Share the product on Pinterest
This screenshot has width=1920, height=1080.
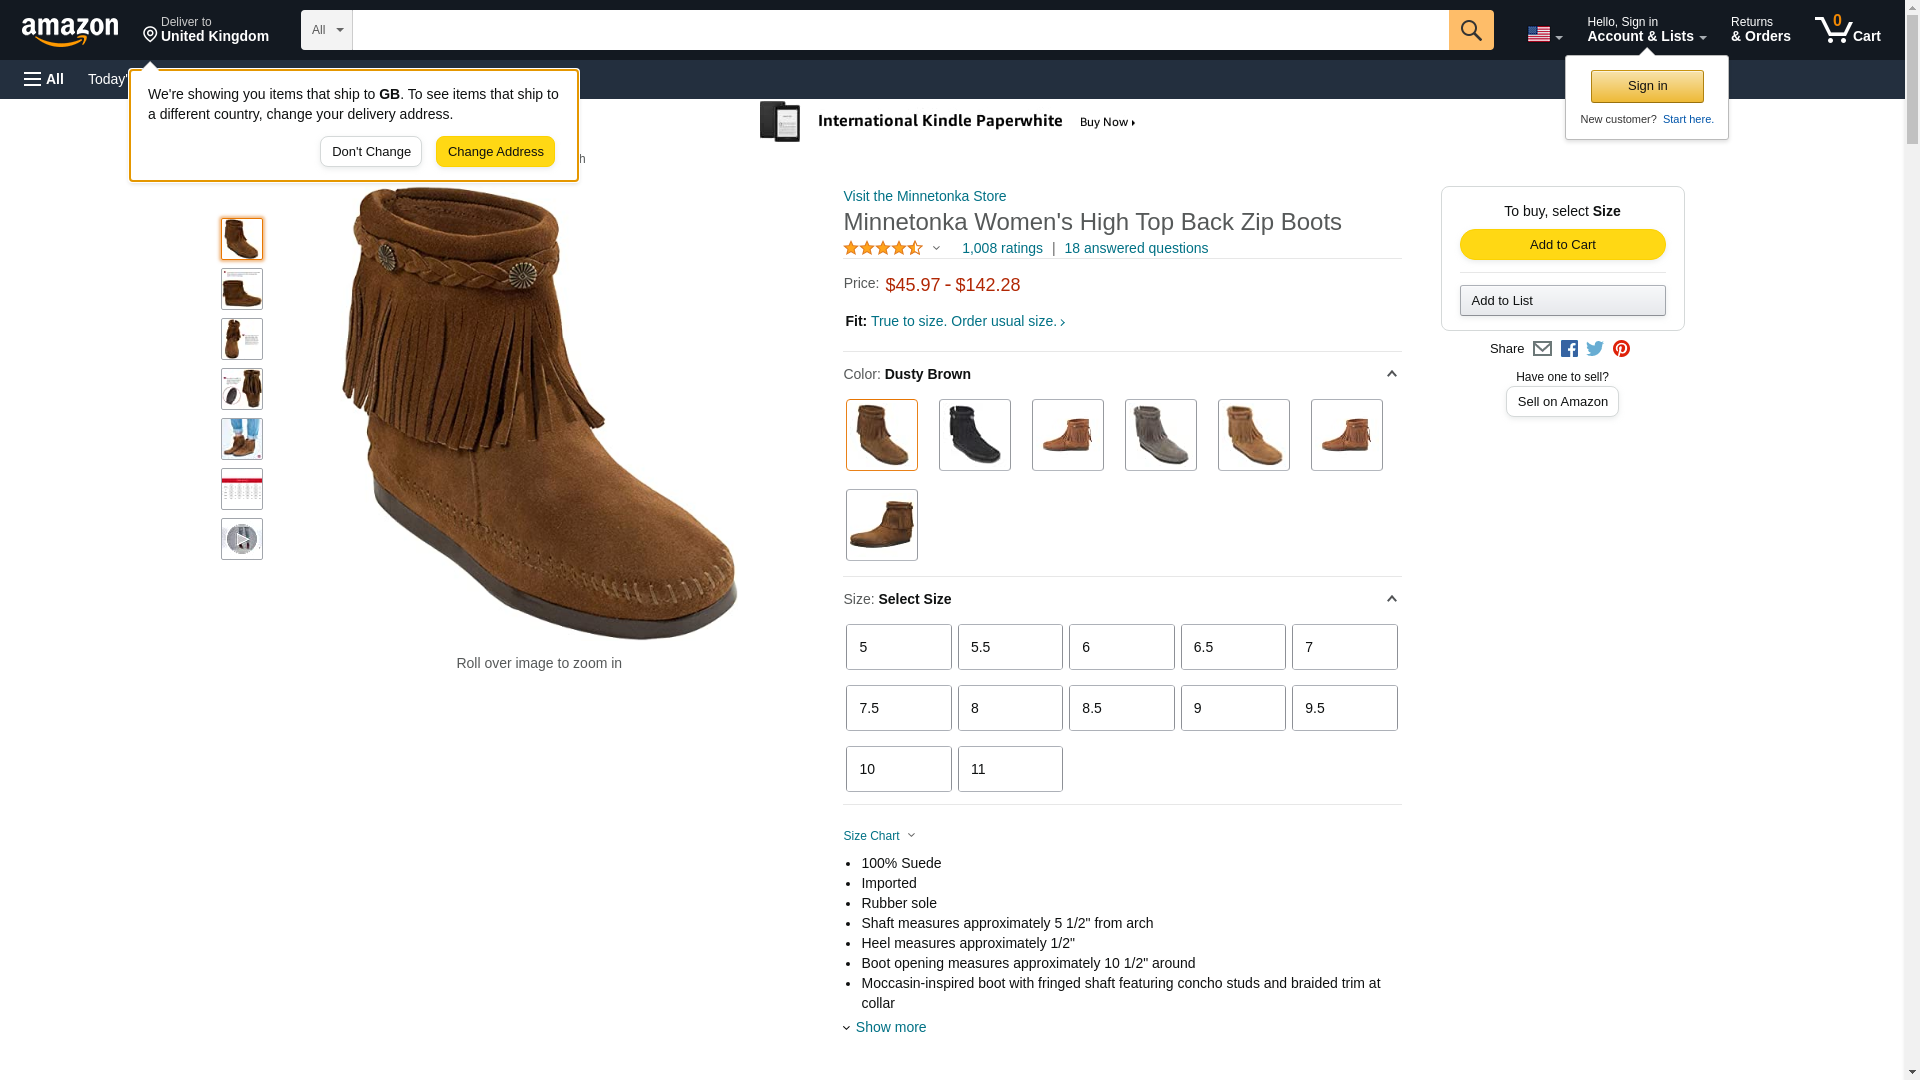[x=1621, y=349]
